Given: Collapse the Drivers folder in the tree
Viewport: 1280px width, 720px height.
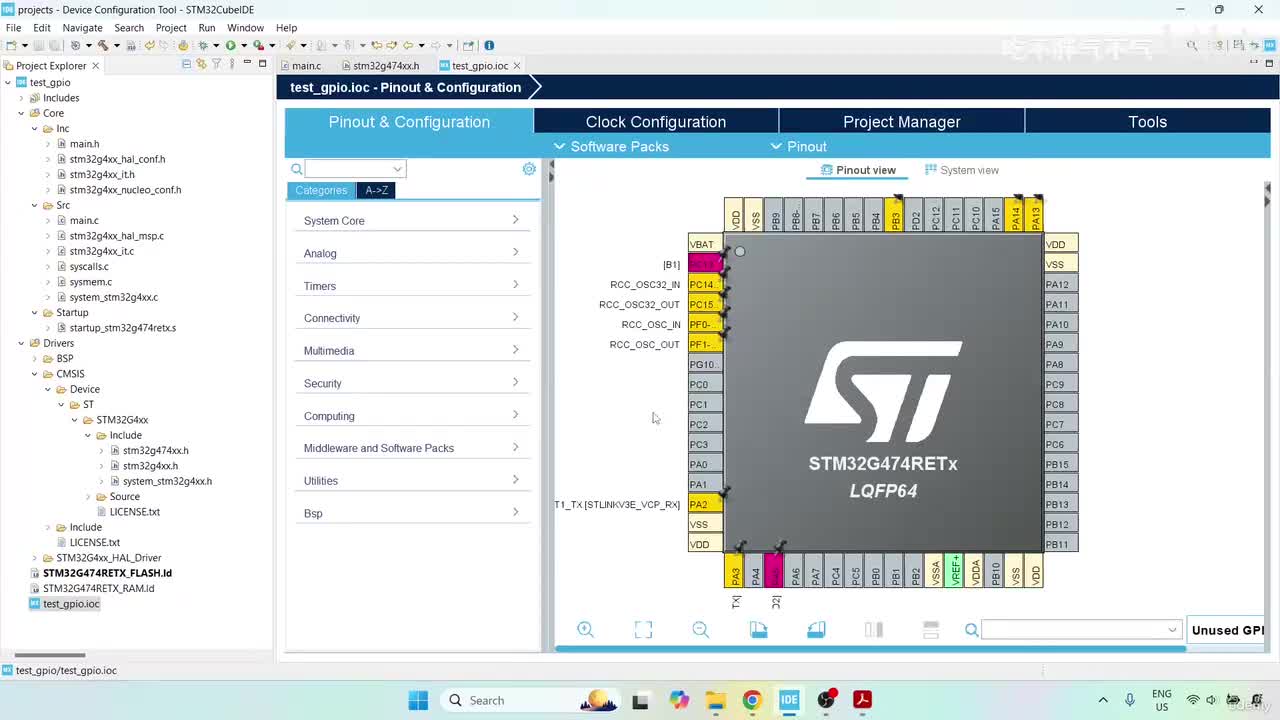Looking at the screenshot, I should tap(22, 343).
